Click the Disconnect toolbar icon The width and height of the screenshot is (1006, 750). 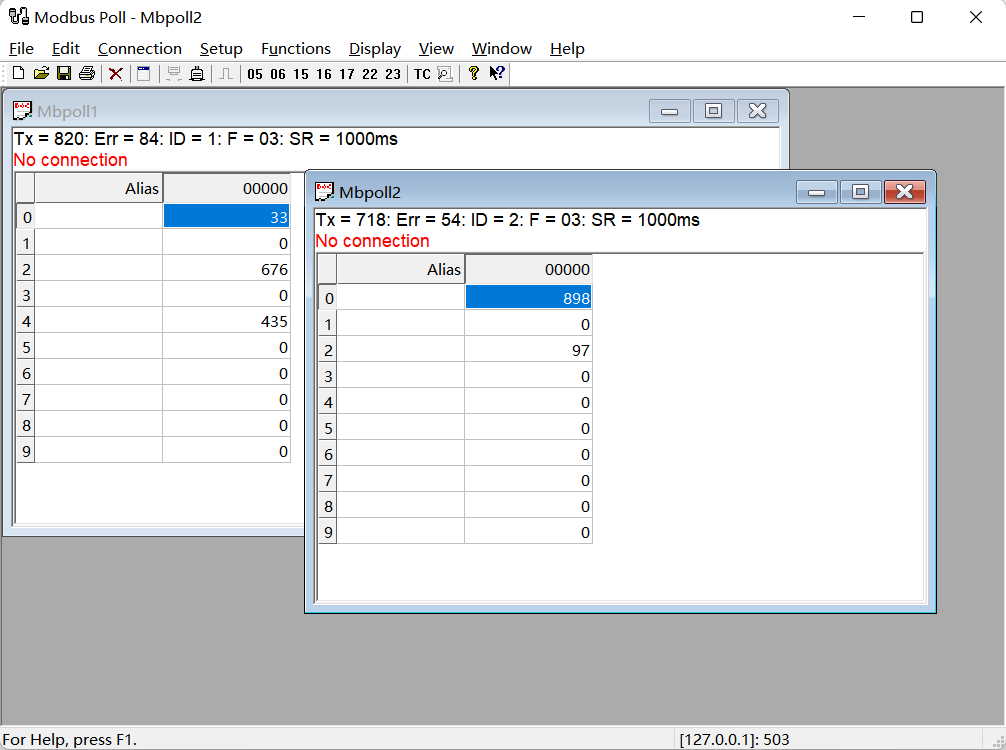coord(197,74)
